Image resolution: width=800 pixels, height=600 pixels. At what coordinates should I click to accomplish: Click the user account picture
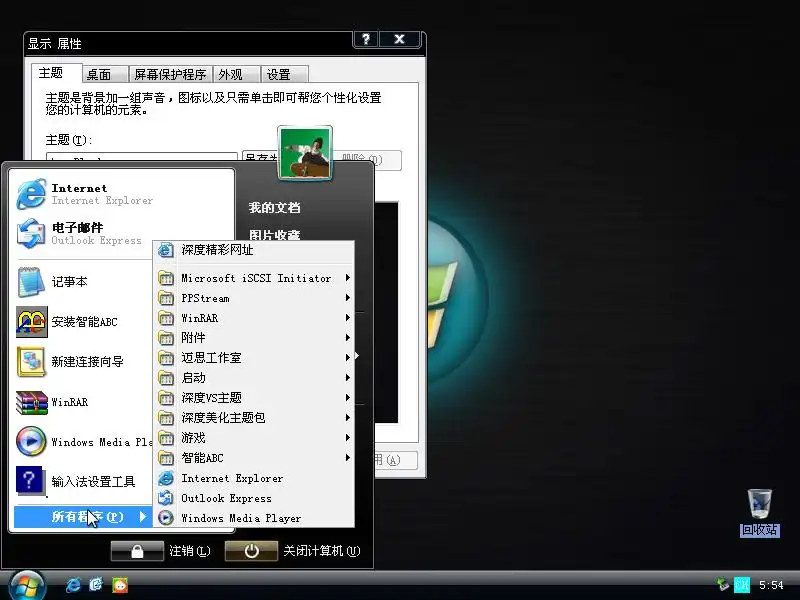pyautogui.click(x=305, y=153)
